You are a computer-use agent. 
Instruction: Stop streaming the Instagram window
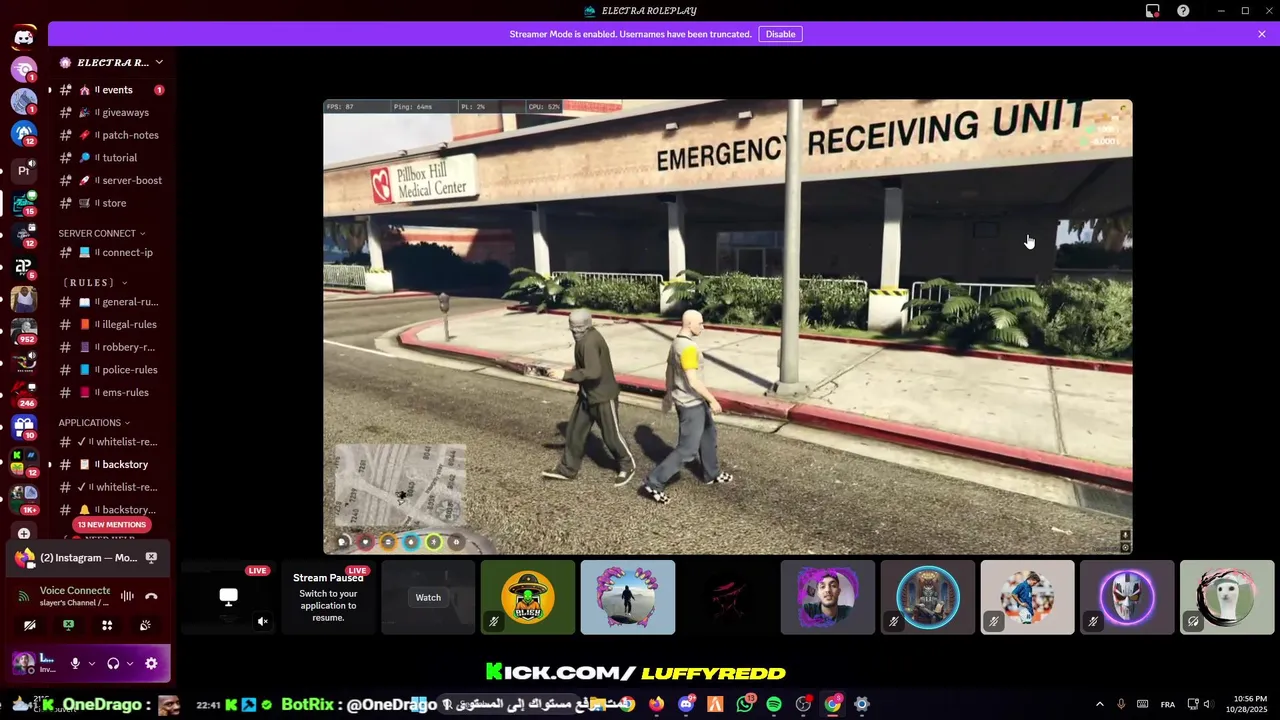pos(151,558)
